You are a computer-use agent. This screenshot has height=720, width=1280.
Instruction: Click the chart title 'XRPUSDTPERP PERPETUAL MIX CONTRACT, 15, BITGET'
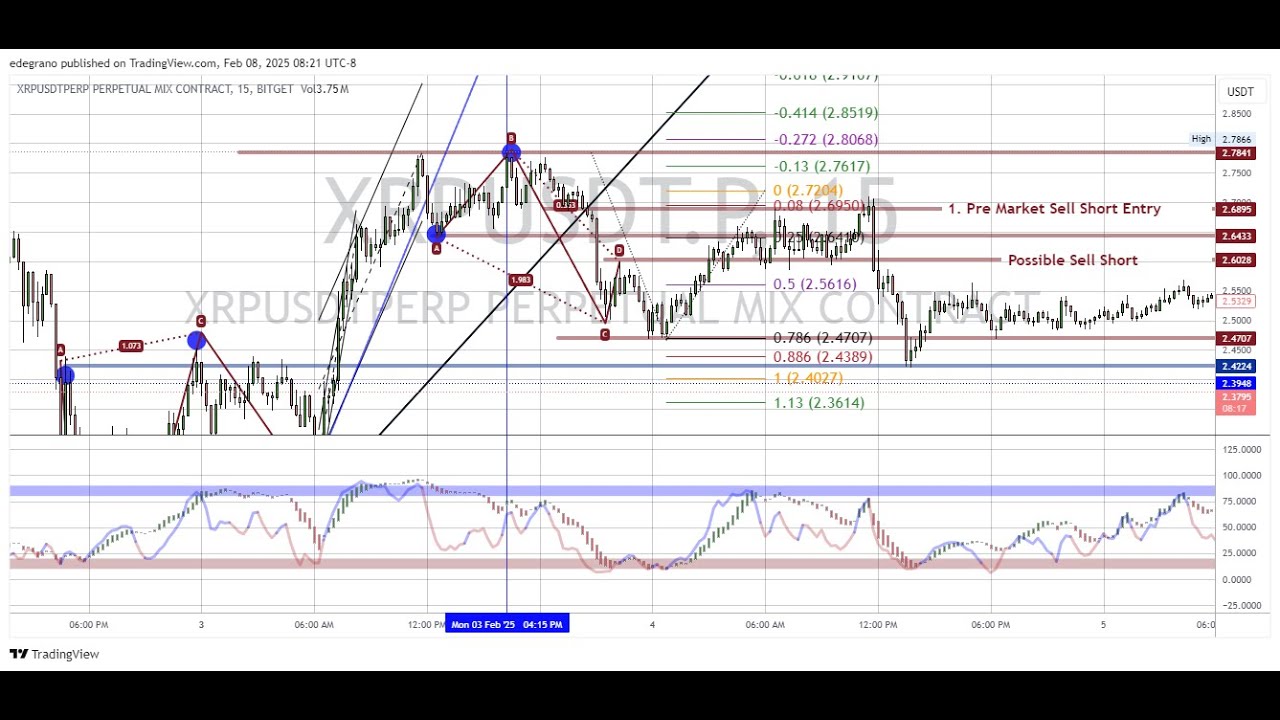click(x=155, y=89)
